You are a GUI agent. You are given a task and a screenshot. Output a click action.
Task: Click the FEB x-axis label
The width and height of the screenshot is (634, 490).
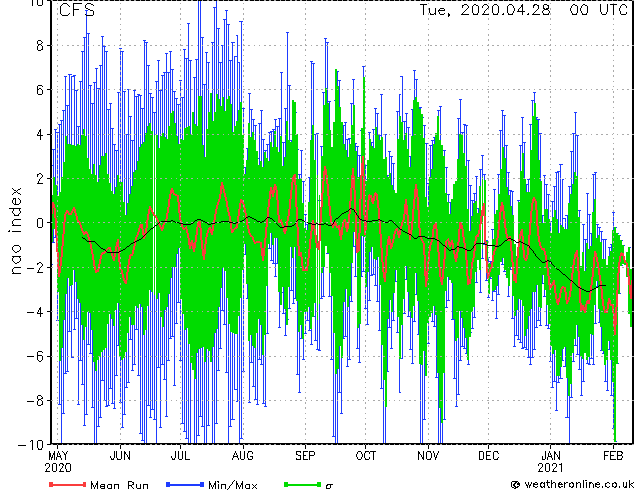click(x=613, y=456)
